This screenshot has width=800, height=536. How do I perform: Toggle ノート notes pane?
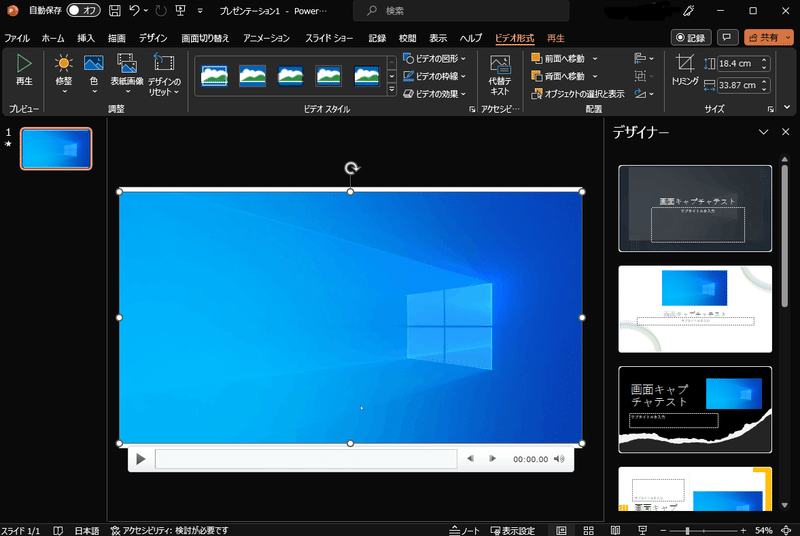[x=464, y=530]
